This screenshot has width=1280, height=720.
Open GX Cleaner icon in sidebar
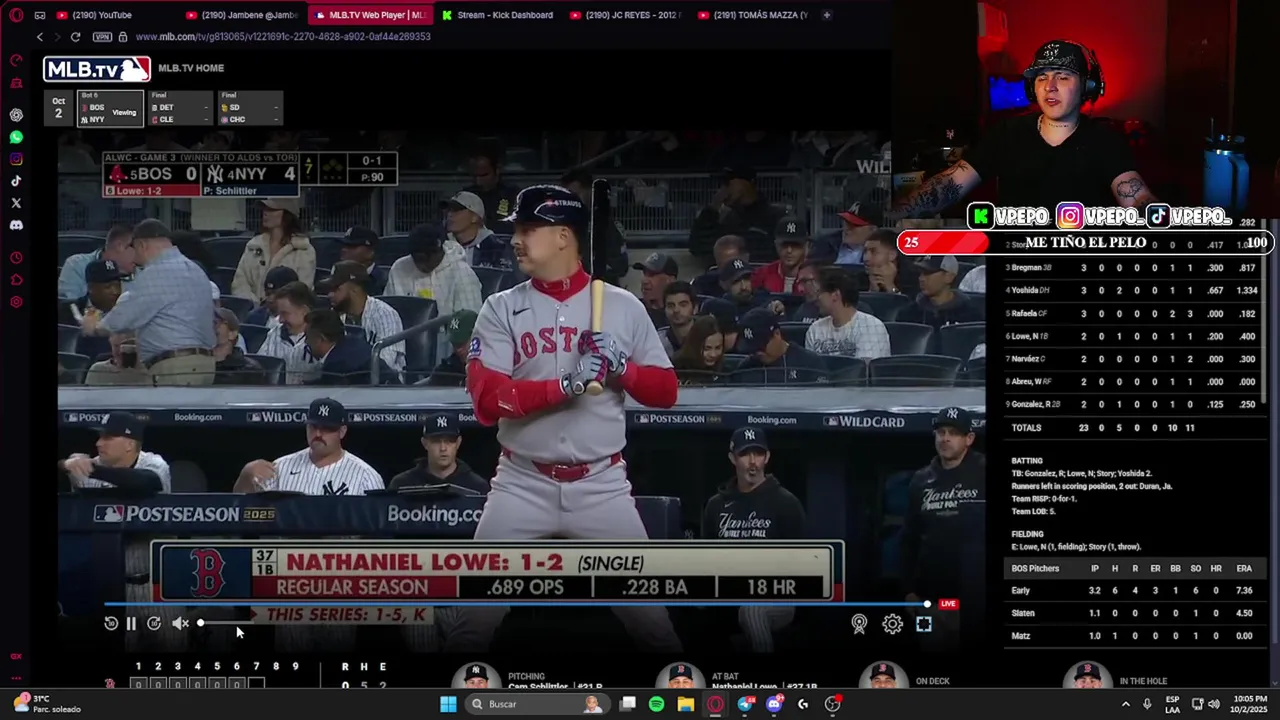click(x=16, y=83)
